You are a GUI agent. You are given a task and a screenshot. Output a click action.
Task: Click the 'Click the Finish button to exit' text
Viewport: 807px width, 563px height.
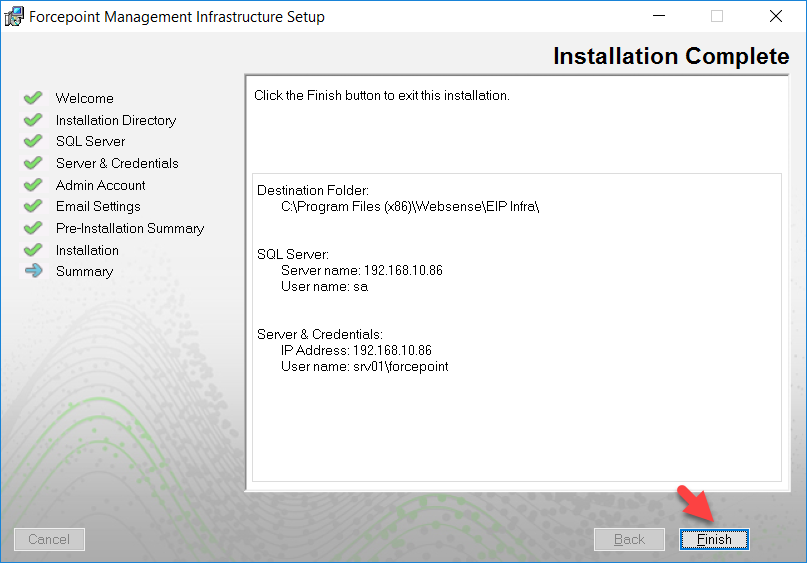(382, 96)
